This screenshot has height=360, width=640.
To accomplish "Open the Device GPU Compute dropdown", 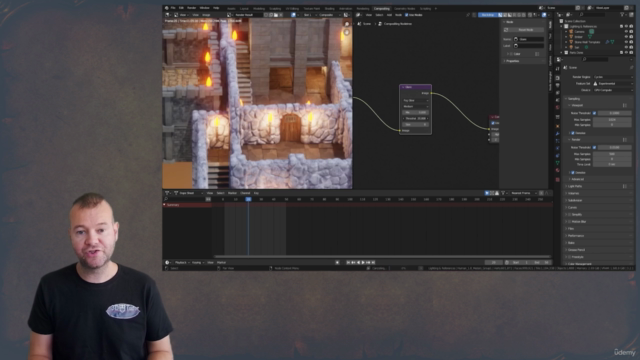I will 613,90.
